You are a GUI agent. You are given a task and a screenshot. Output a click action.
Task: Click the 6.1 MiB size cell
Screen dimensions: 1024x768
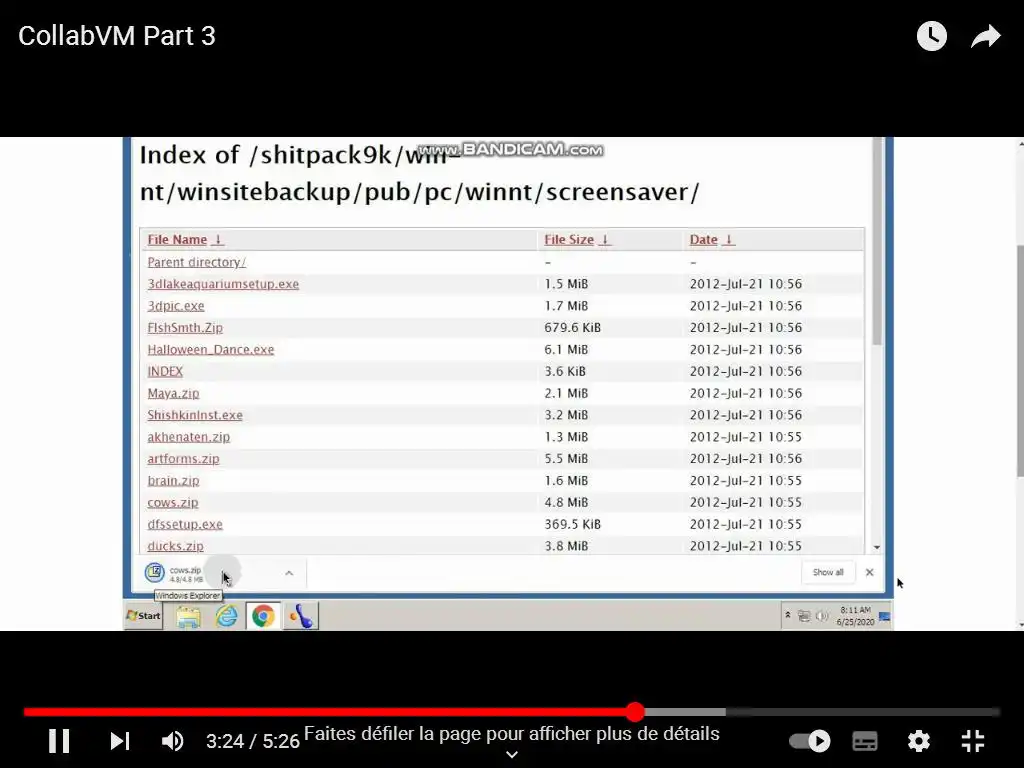click(566, 349)
